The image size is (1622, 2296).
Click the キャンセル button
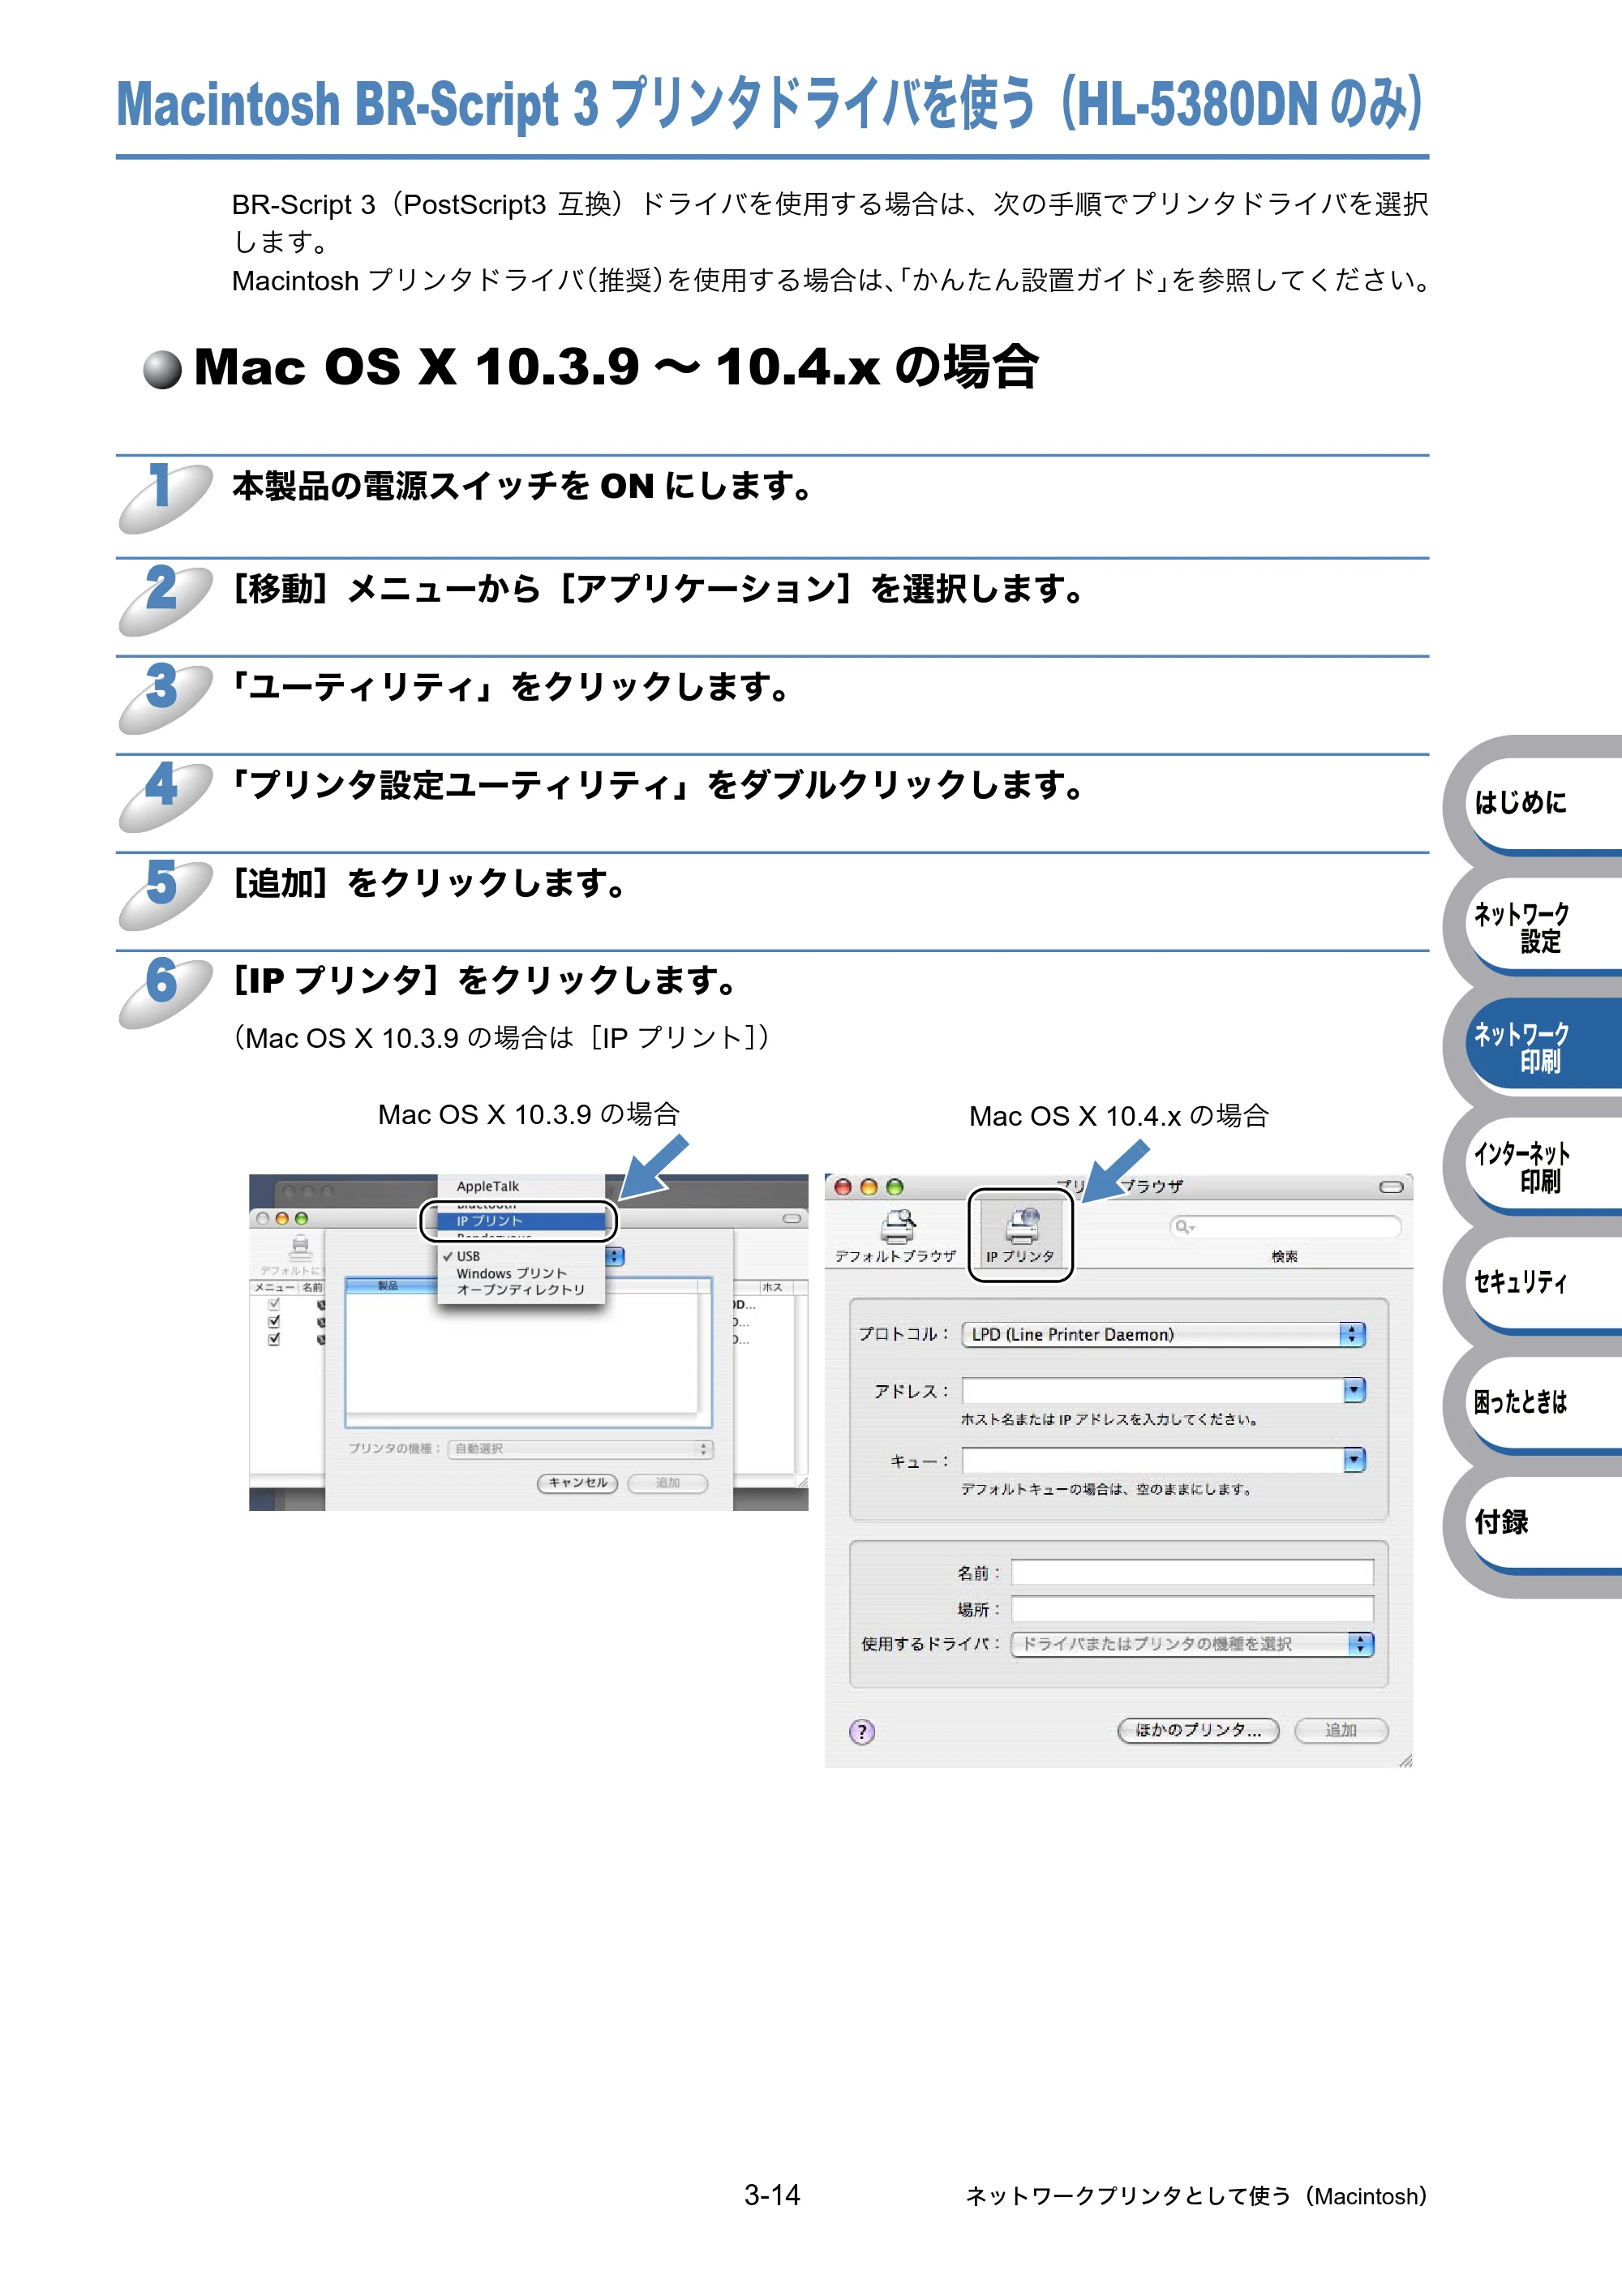pos(577,1483)
